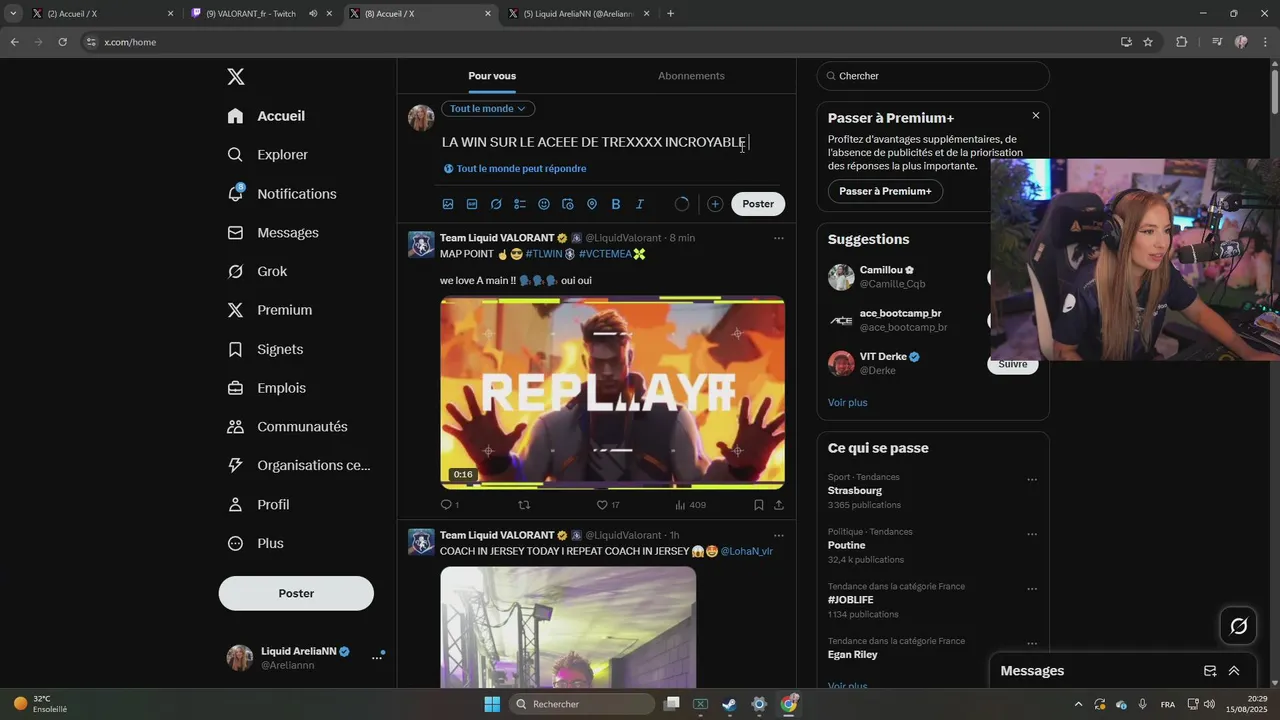Click Tout le monde peut répondre
Image resolution: width=1280 pixels, height=720 pixels.
tap(515, 169)
